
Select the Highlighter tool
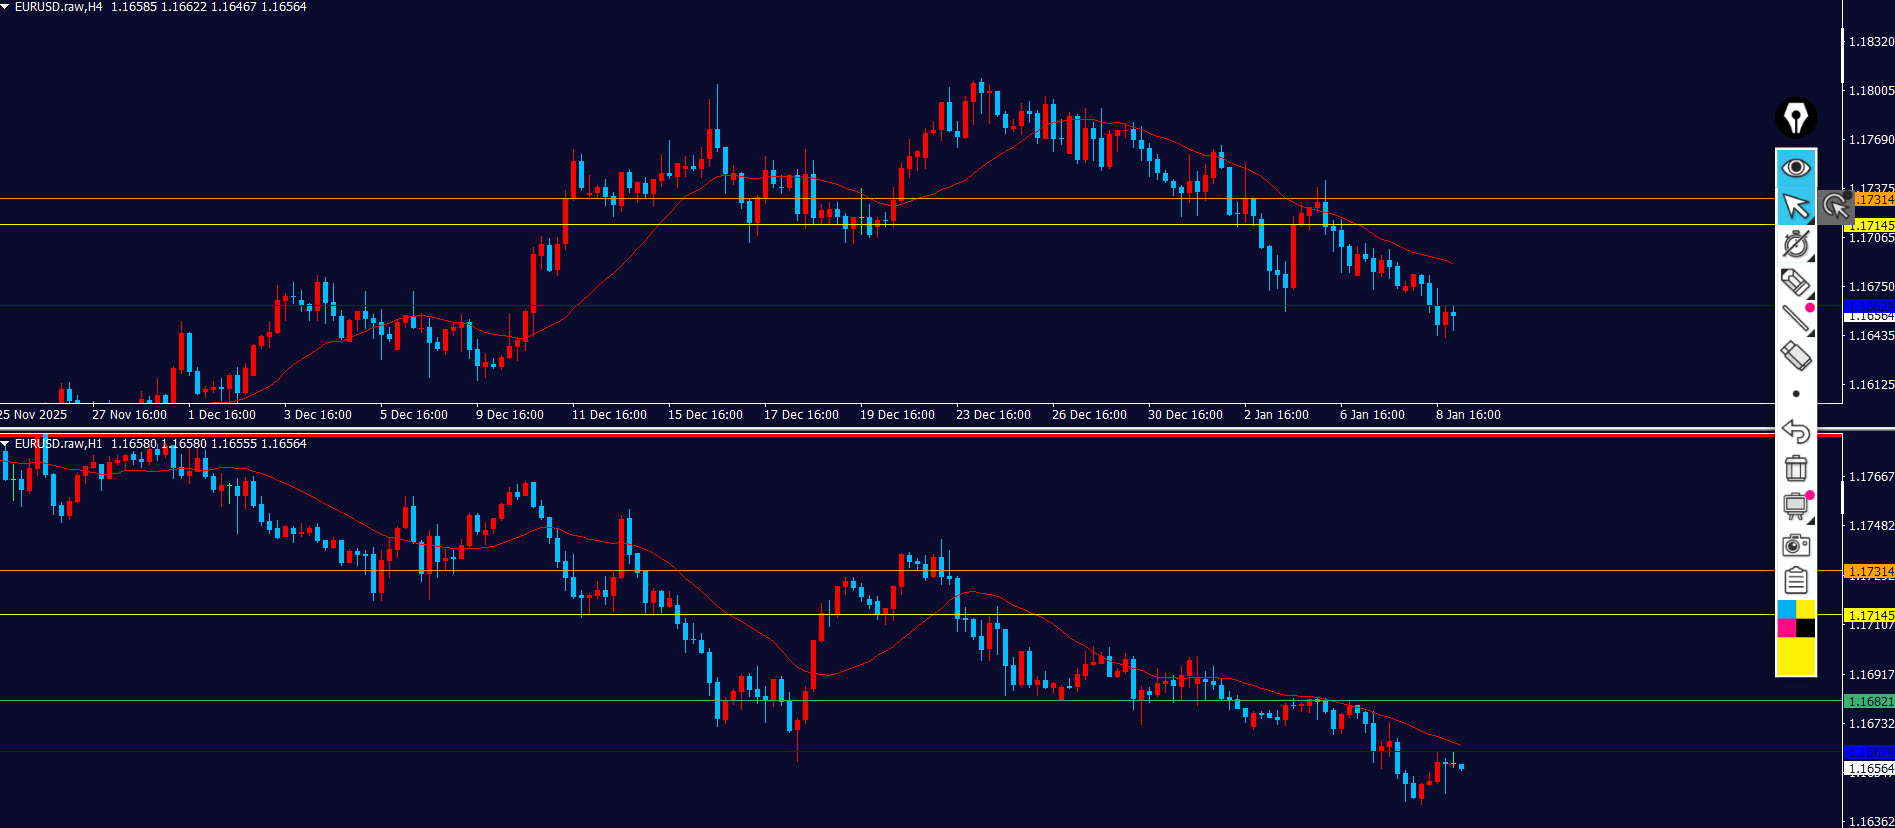tap(1796, 282)
